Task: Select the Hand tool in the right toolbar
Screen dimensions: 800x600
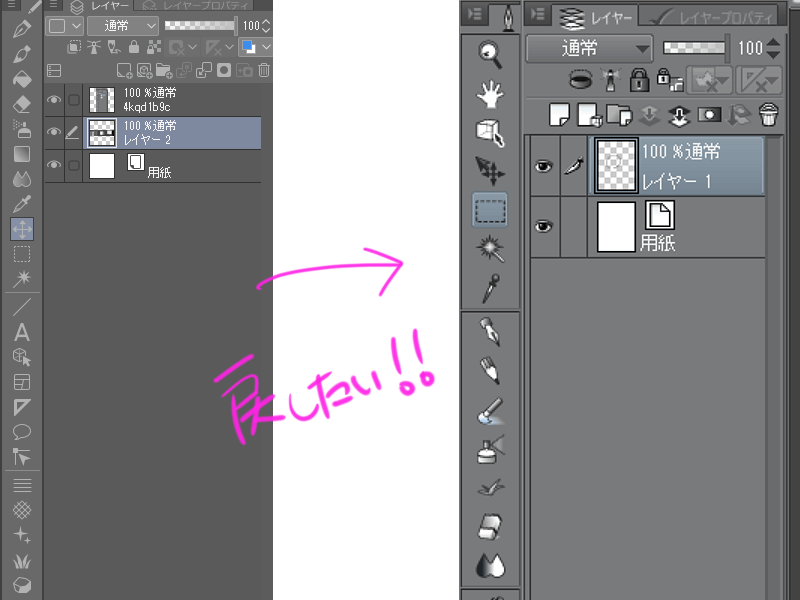Action: (x=490, y=94)
